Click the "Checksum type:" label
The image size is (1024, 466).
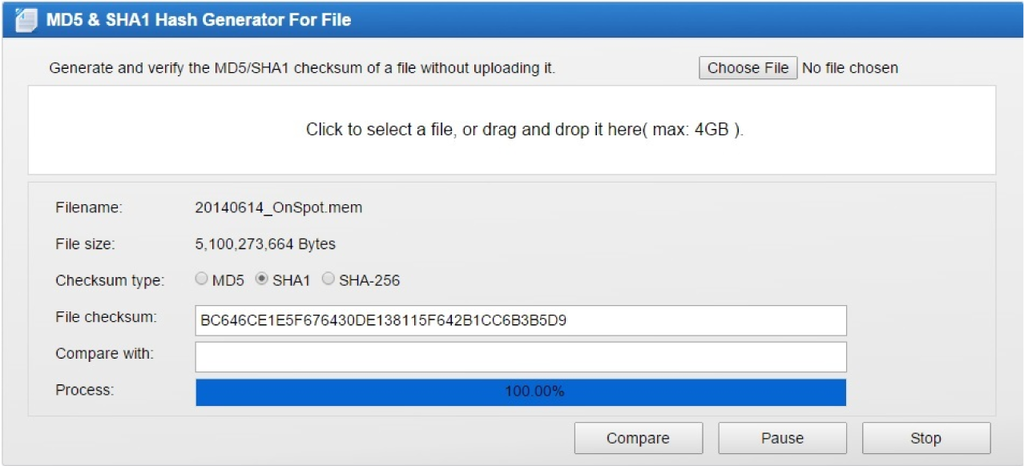[110, 280]
